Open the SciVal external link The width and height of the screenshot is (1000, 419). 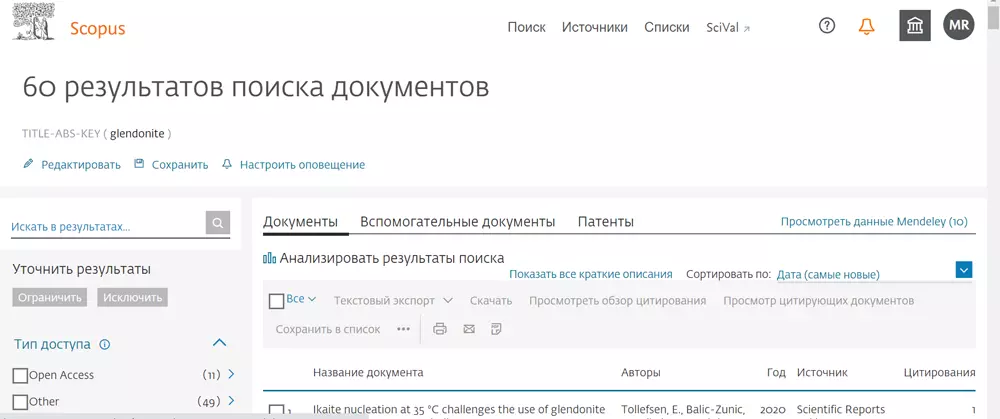[x=728, y=28]
